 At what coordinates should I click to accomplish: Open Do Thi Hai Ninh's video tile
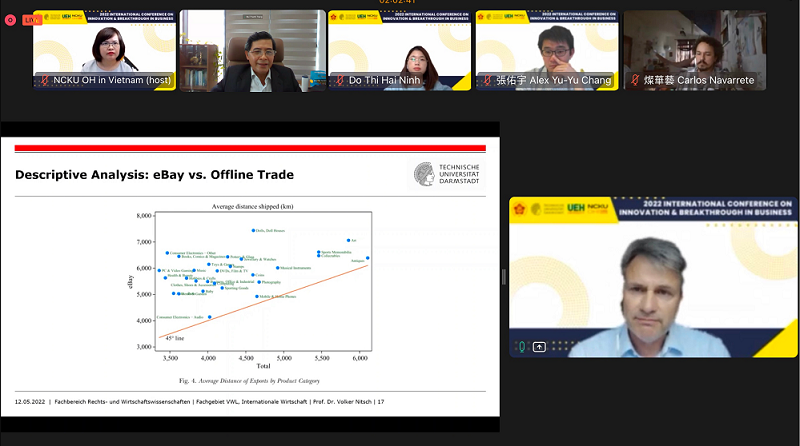(399, 51)
